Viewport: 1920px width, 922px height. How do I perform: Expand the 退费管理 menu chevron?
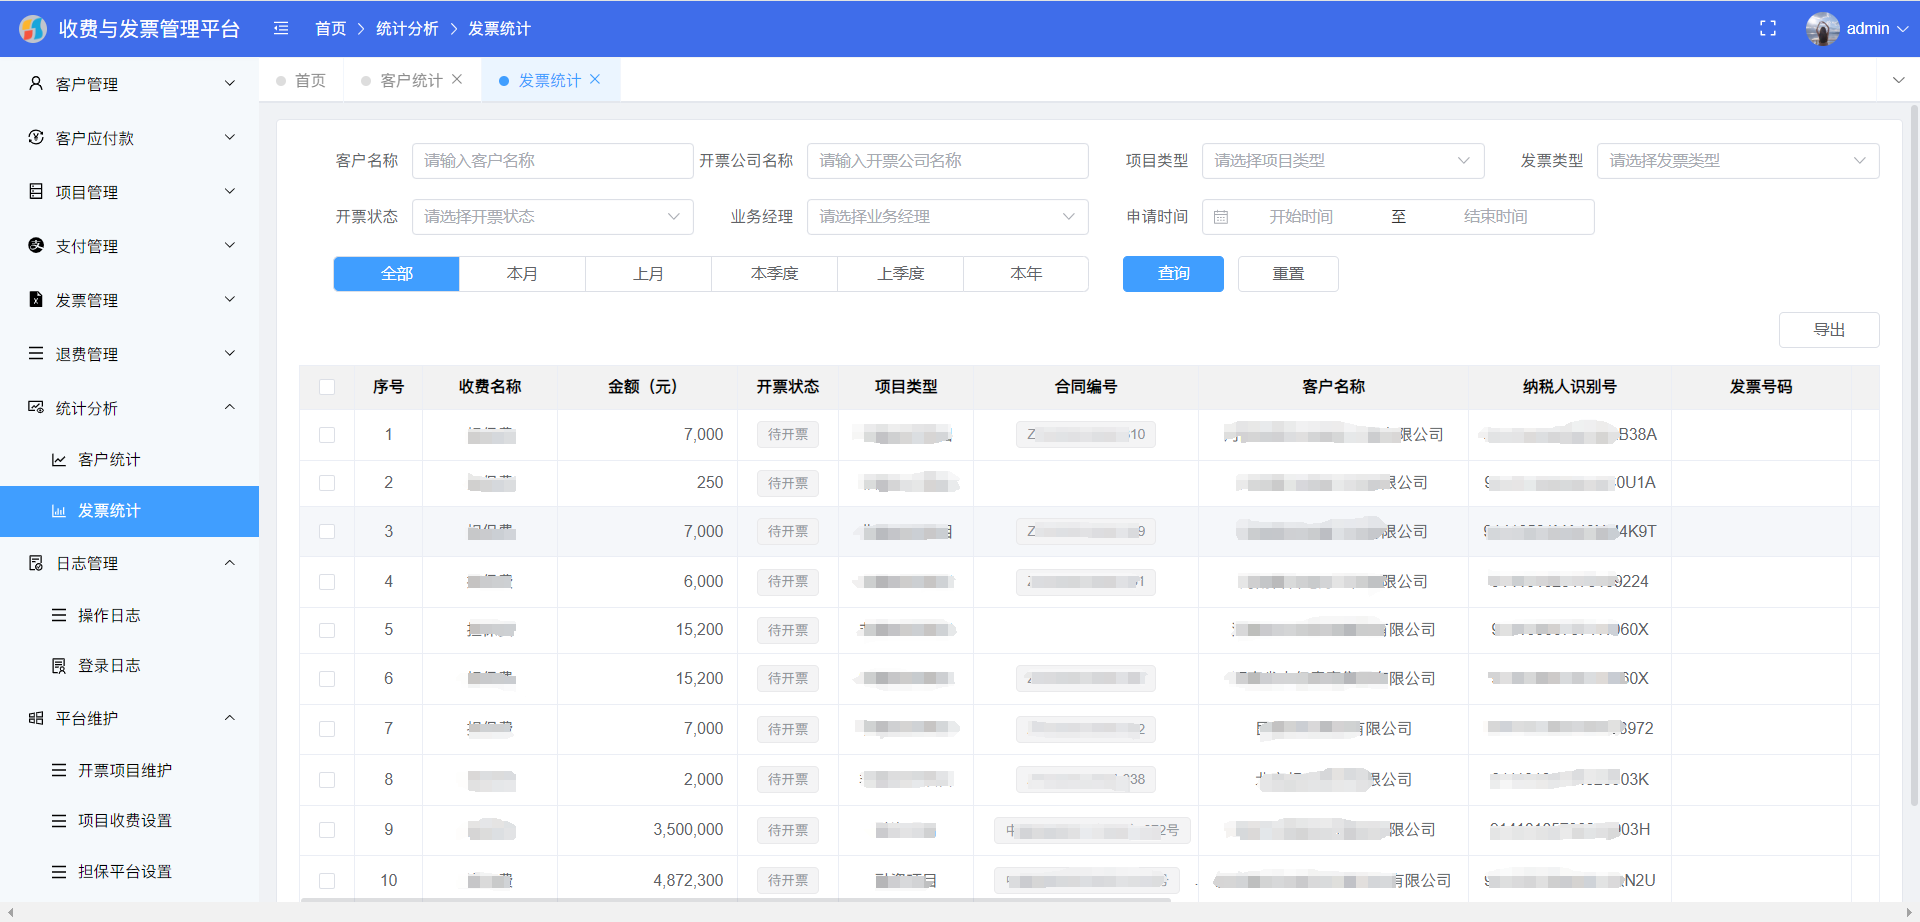click(230, 354)
